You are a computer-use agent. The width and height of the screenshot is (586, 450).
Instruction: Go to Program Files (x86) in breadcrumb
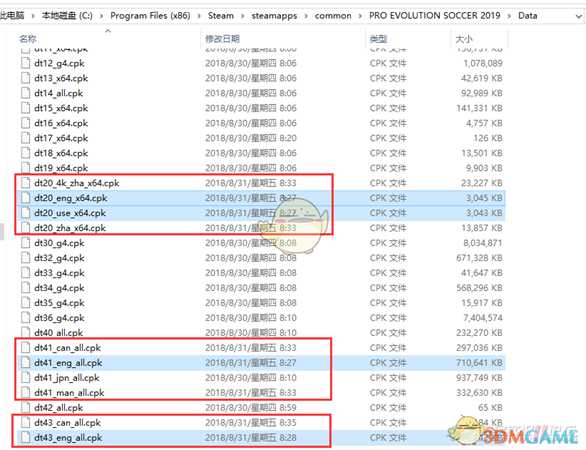150,16
